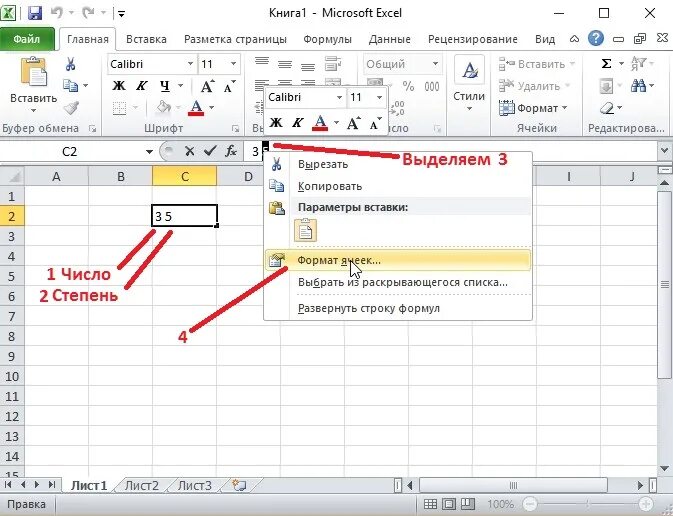
Task: Click the 000 thousands separator button
Action: coord(432,86)
